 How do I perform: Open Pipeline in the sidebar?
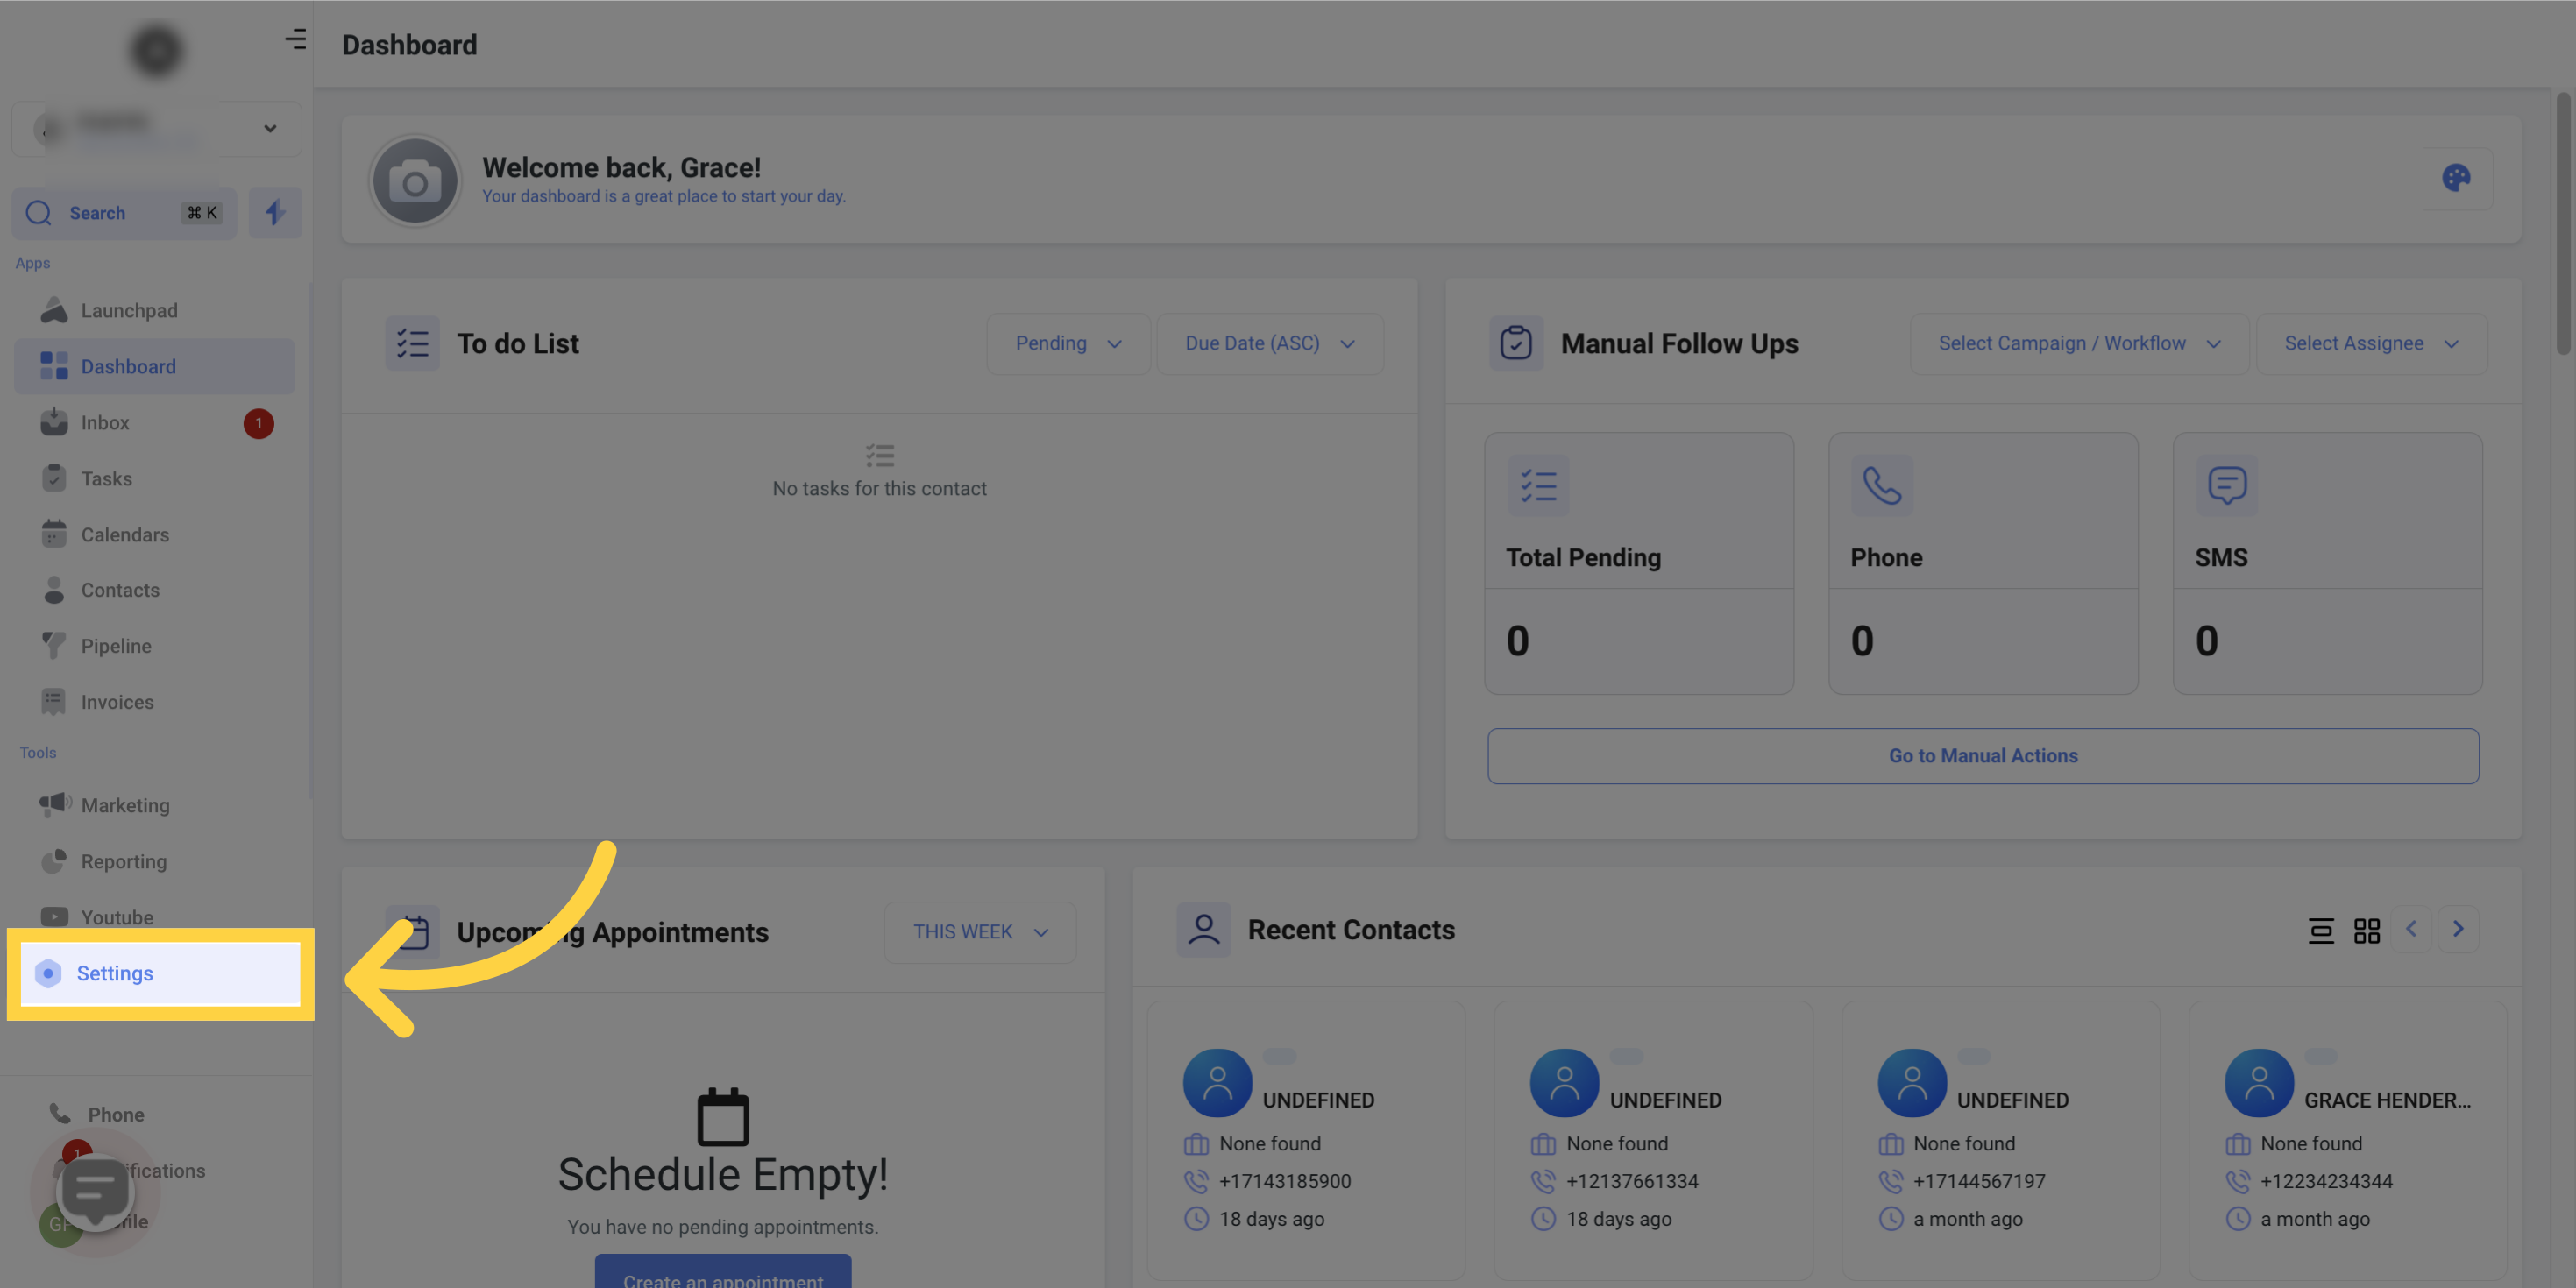155,646
